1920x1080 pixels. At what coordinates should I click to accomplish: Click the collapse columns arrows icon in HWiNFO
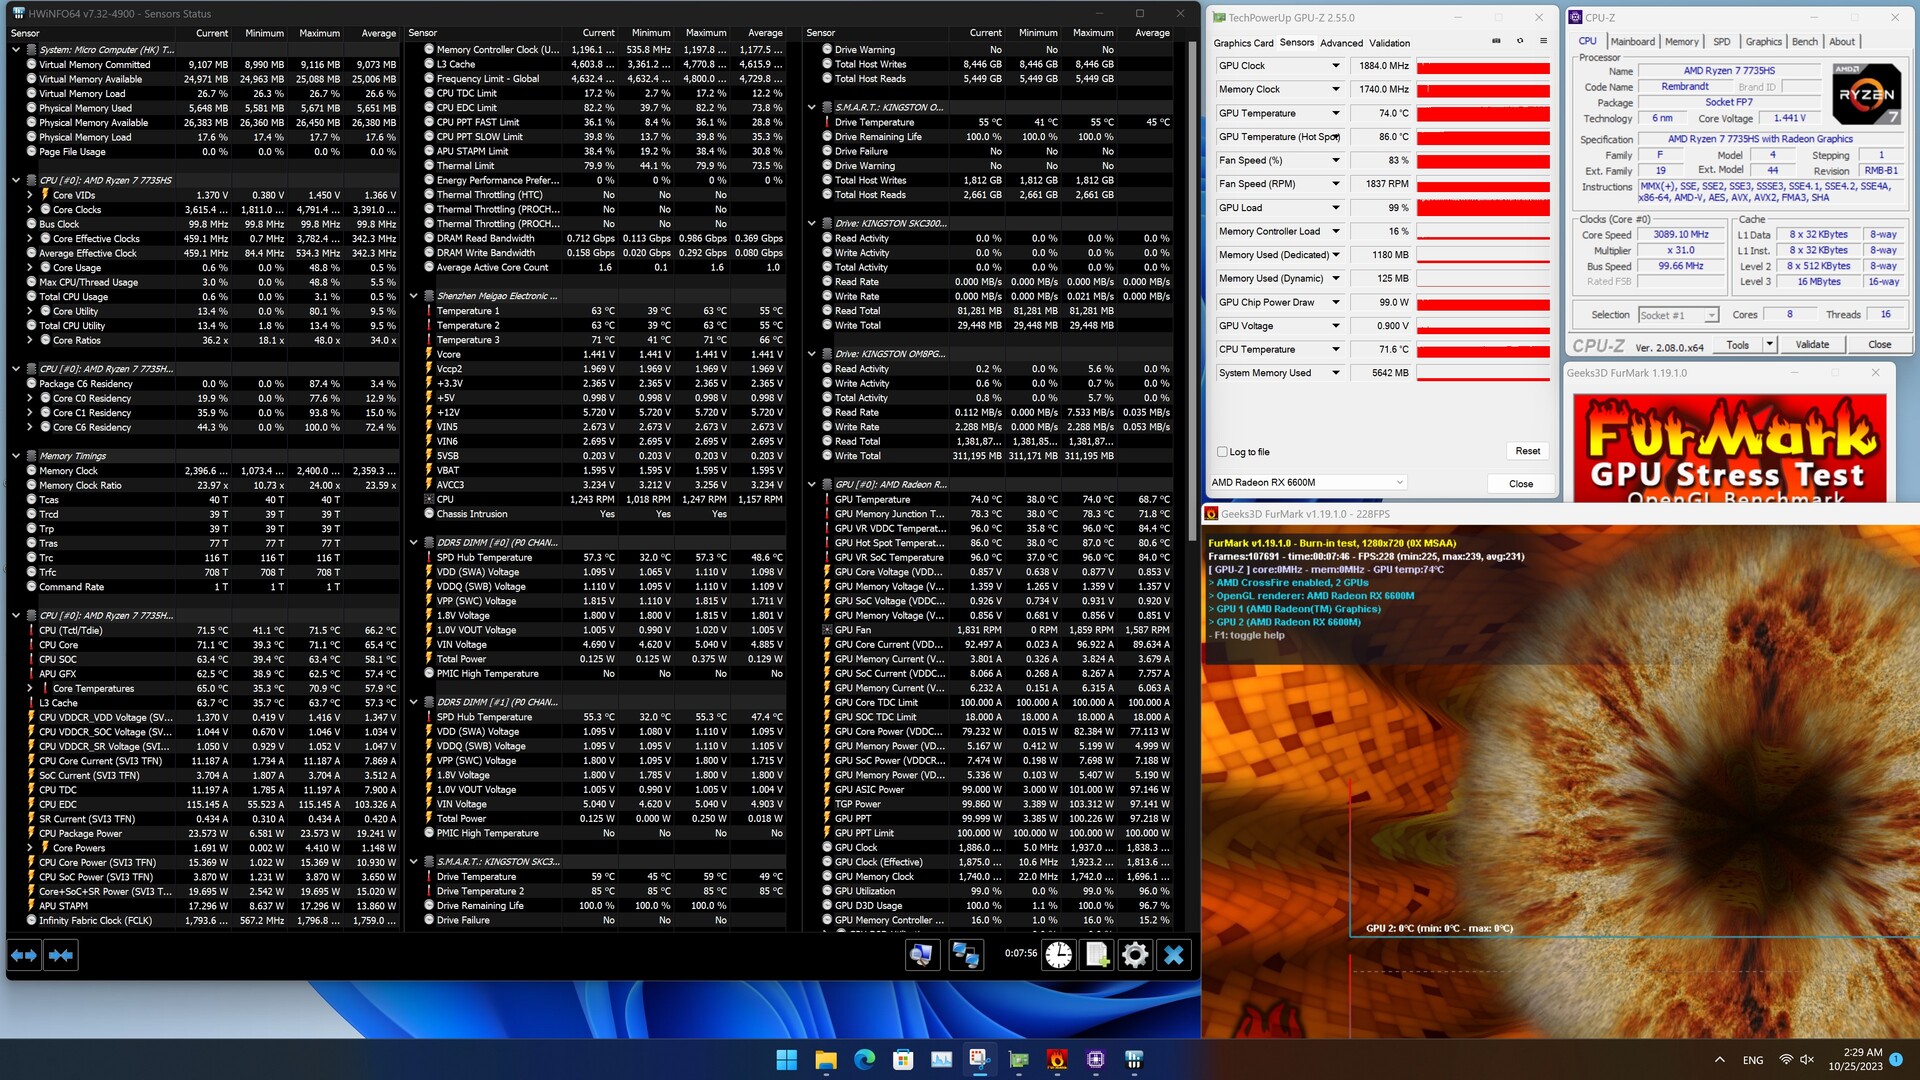pos(61,955)
